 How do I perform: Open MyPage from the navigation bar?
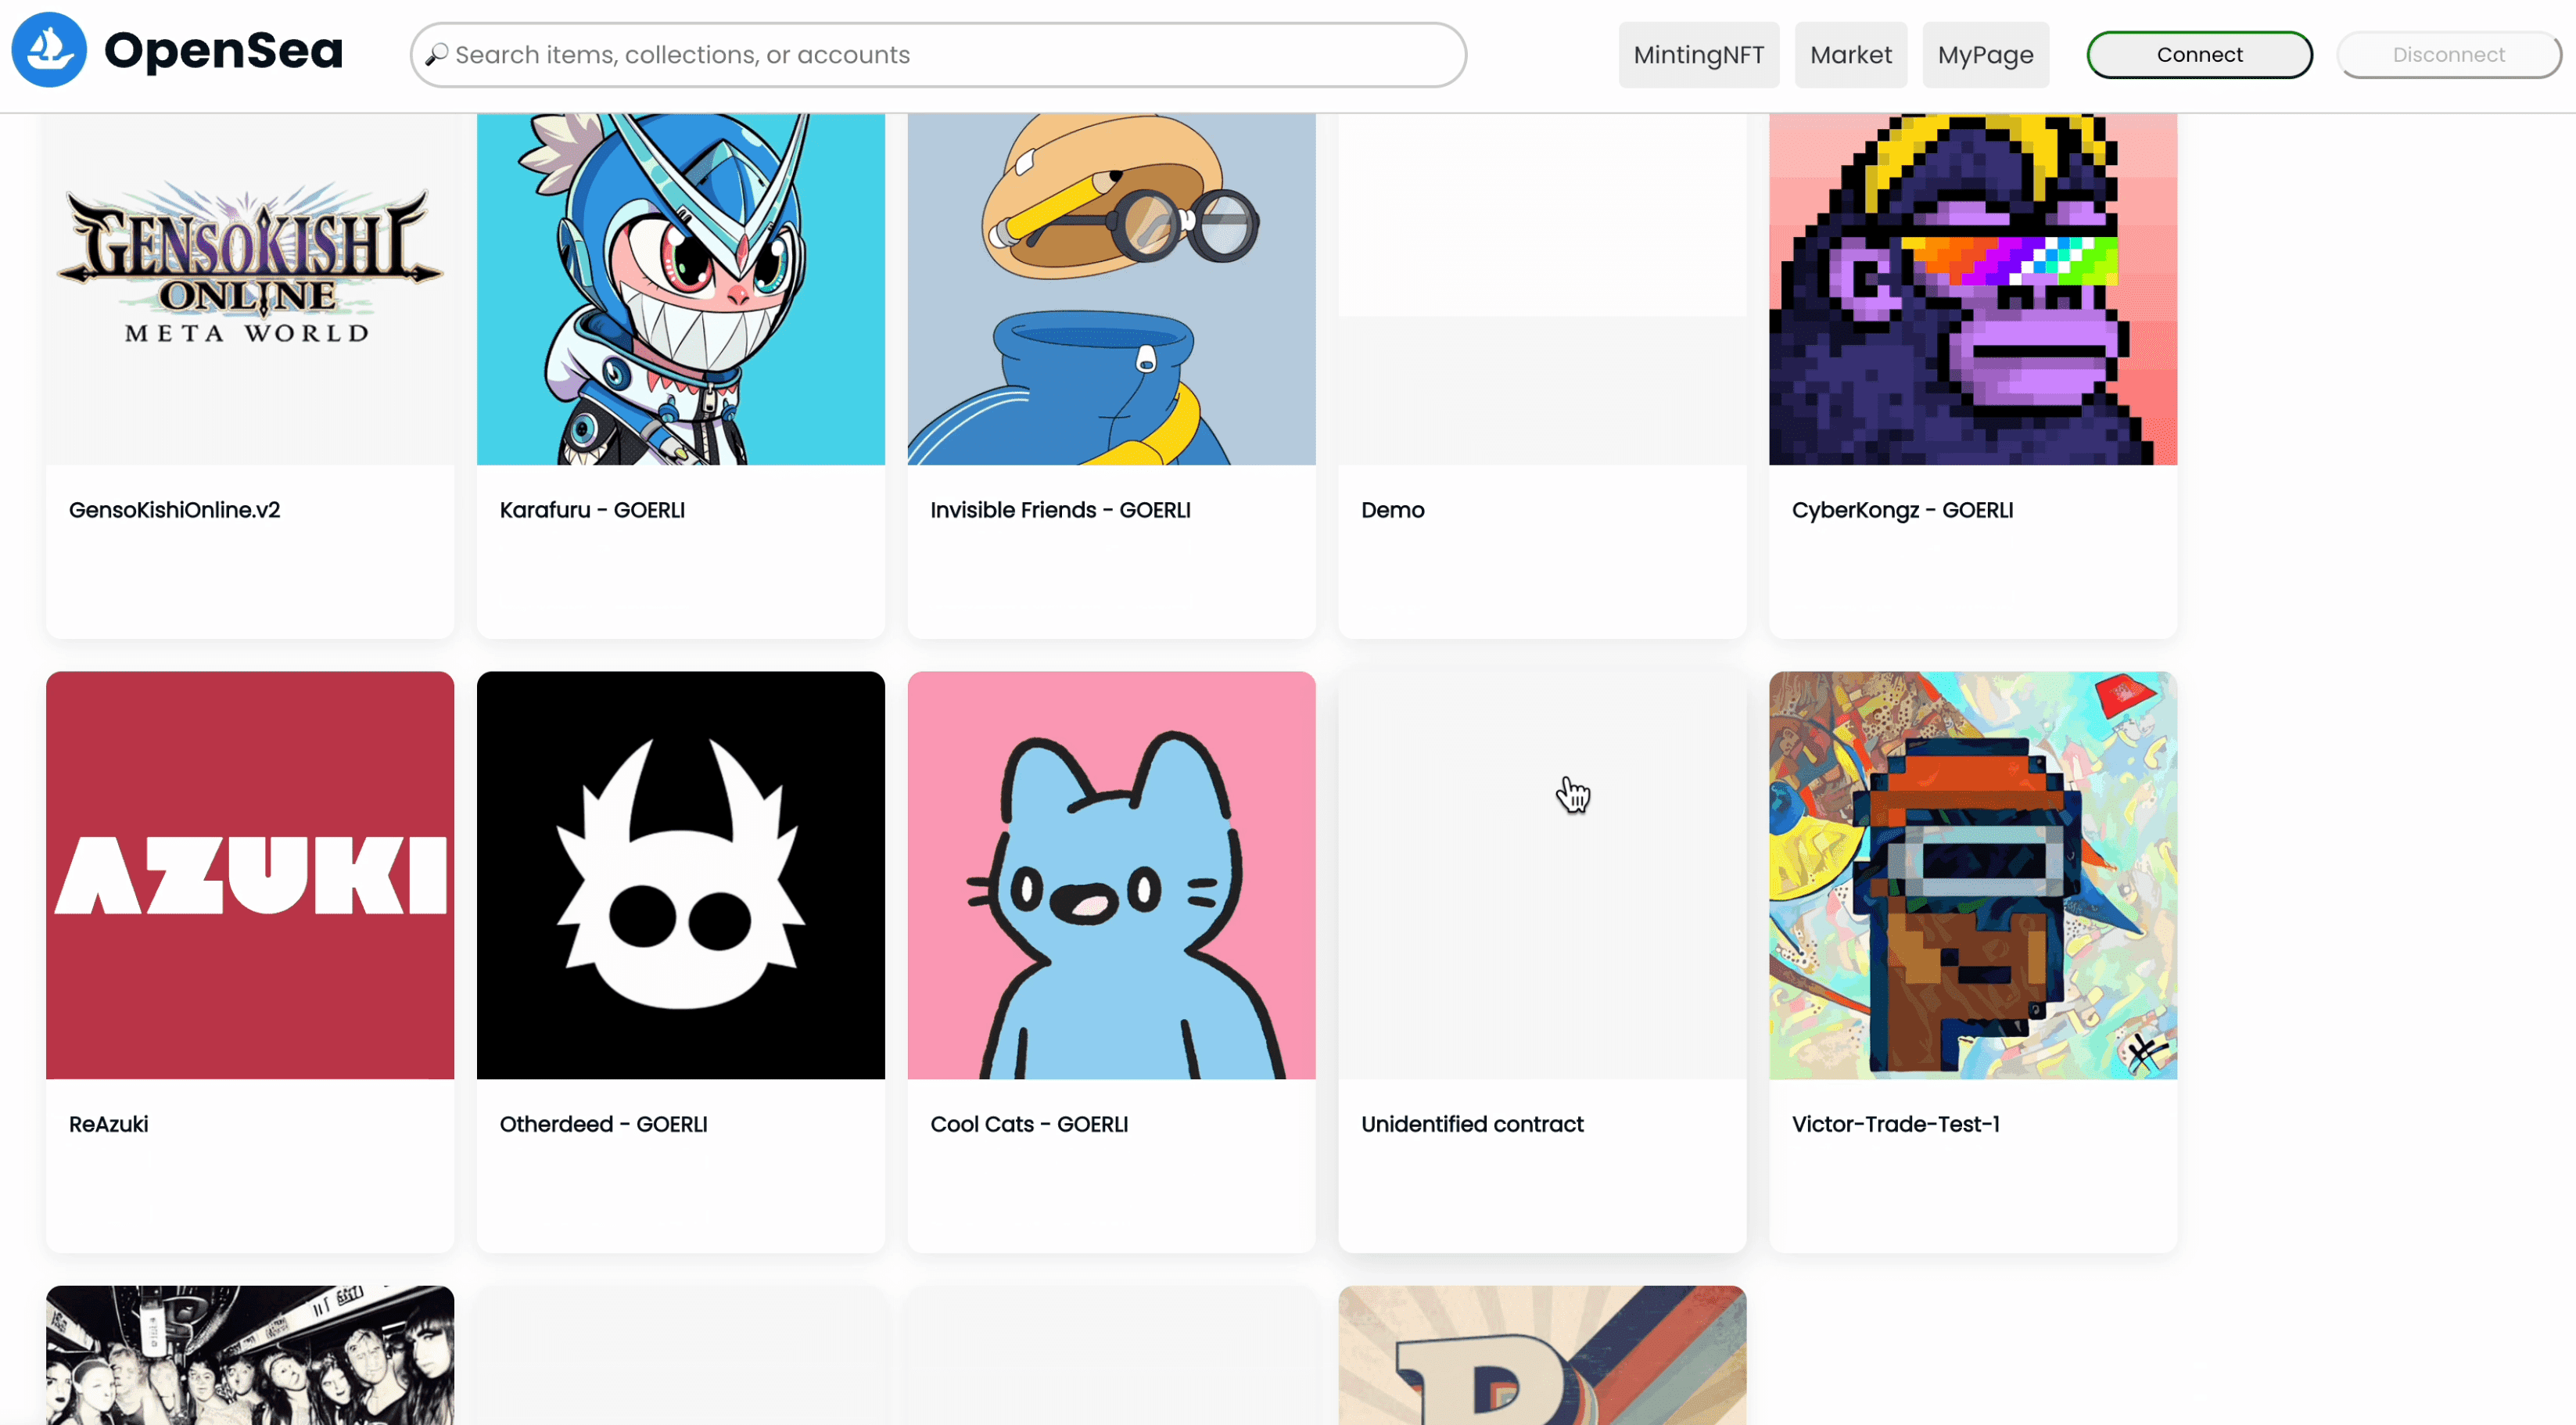click(x=1985, y=55)
